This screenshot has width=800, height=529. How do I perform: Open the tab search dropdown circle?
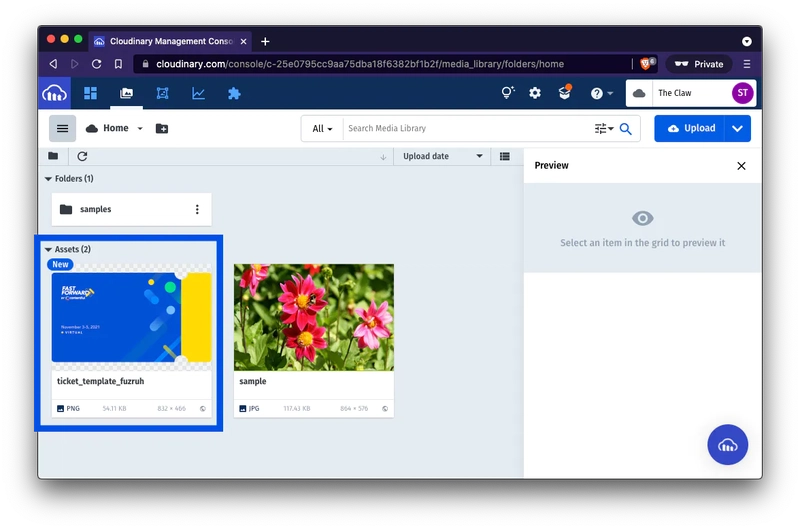(x=746, y=41)
